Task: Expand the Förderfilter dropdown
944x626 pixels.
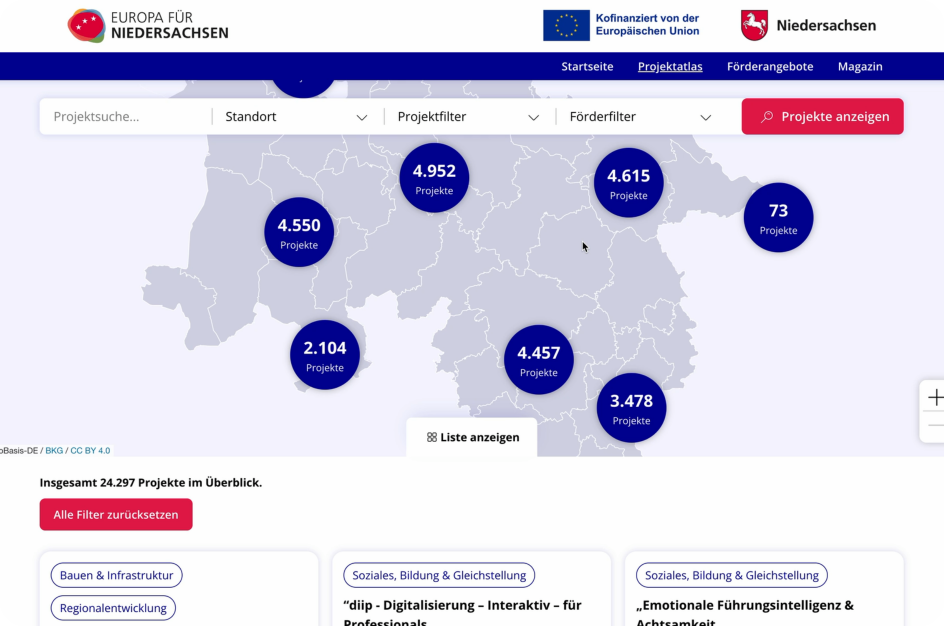Action: [x=640, y=117]
